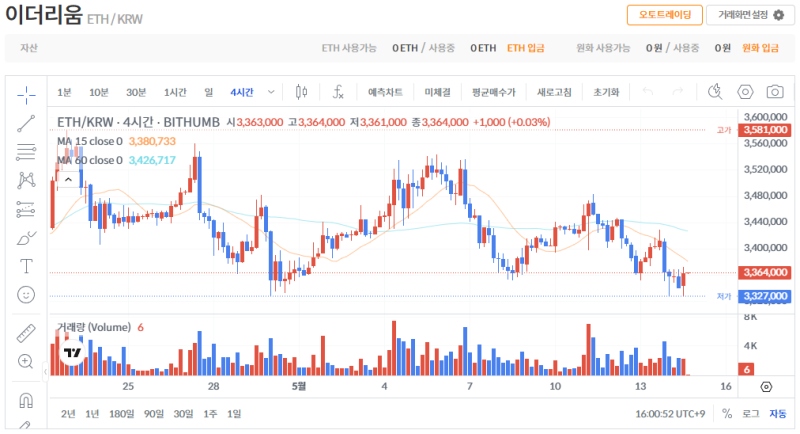Click the 초기화 reset button
The height and width of the screenshot is (434, 800).
606,92
